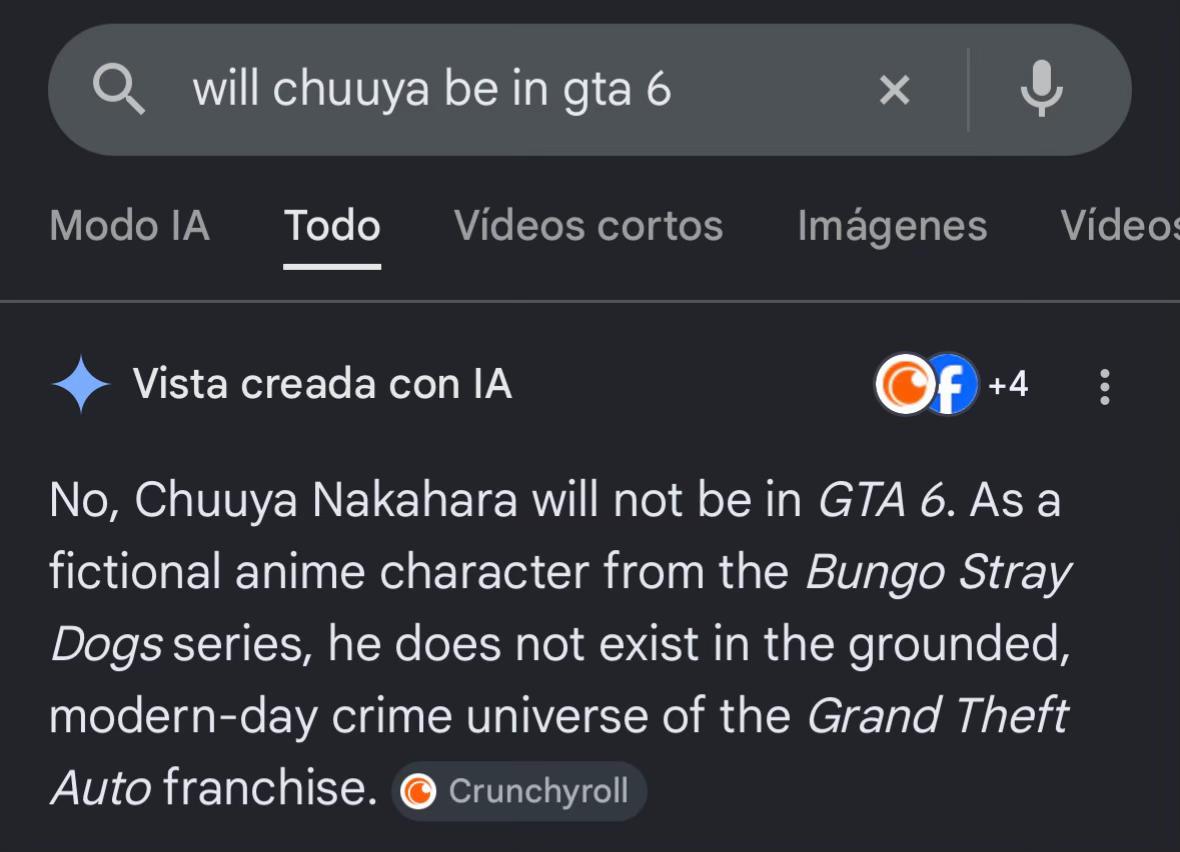This screenshot has height=852, width=1180.
Task: Follow the Crunchyroll citation chip
Action: pyautogui.click(x=519, y=791)
